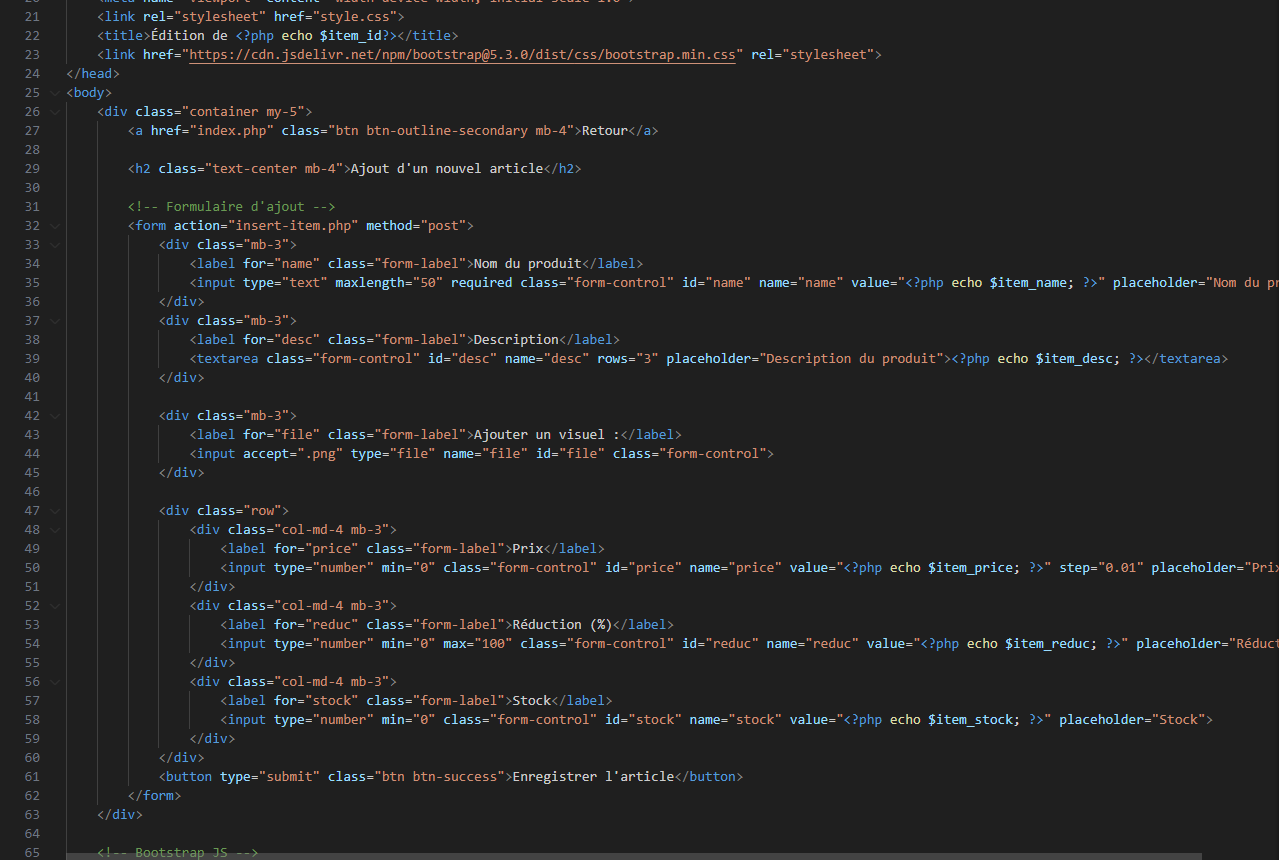The image size is (1279, 860).
Task: Collapse the body tag fold on line 25
Action: point(55,93)
